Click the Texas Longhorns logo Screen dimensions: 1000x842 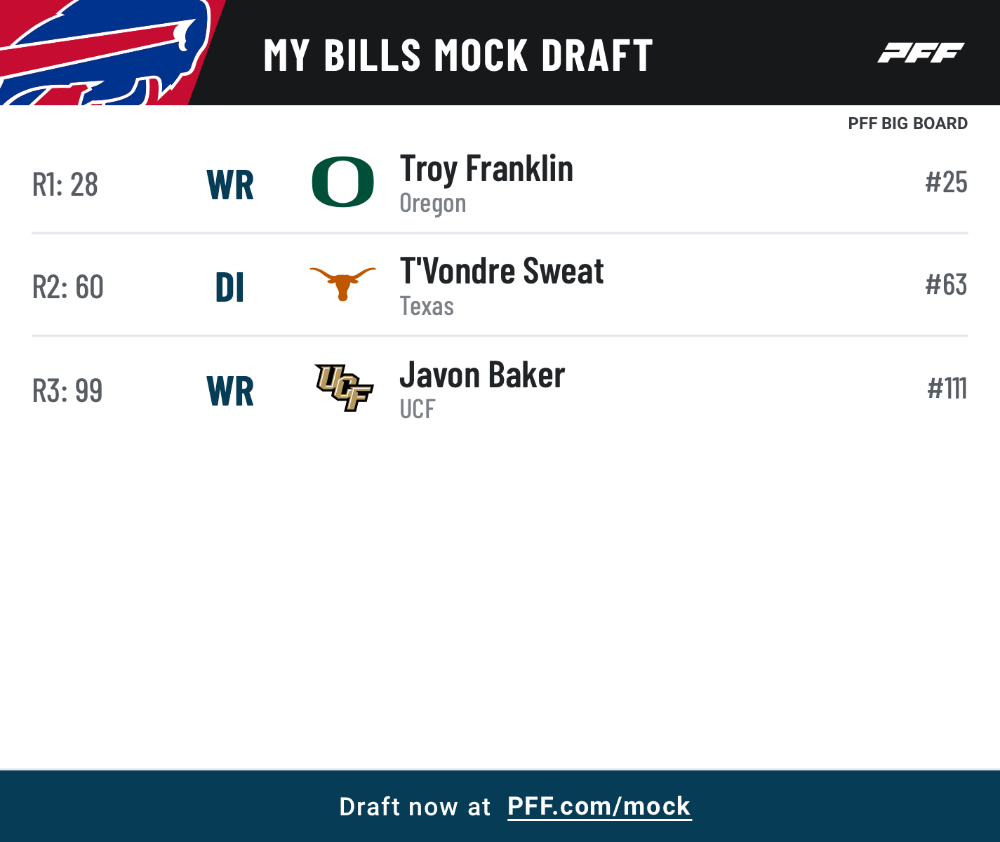coord(342,284)
